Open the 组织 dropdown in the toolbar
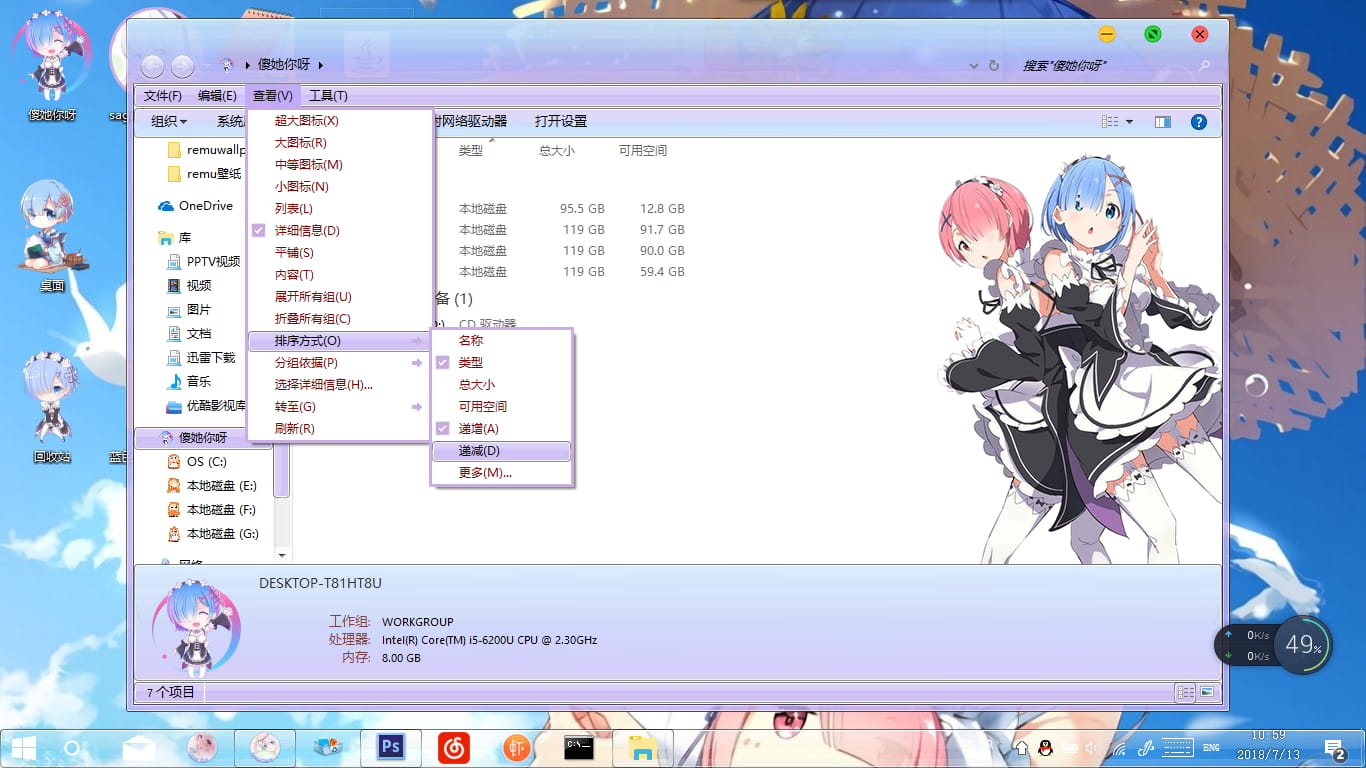 (x=170, y=121)
